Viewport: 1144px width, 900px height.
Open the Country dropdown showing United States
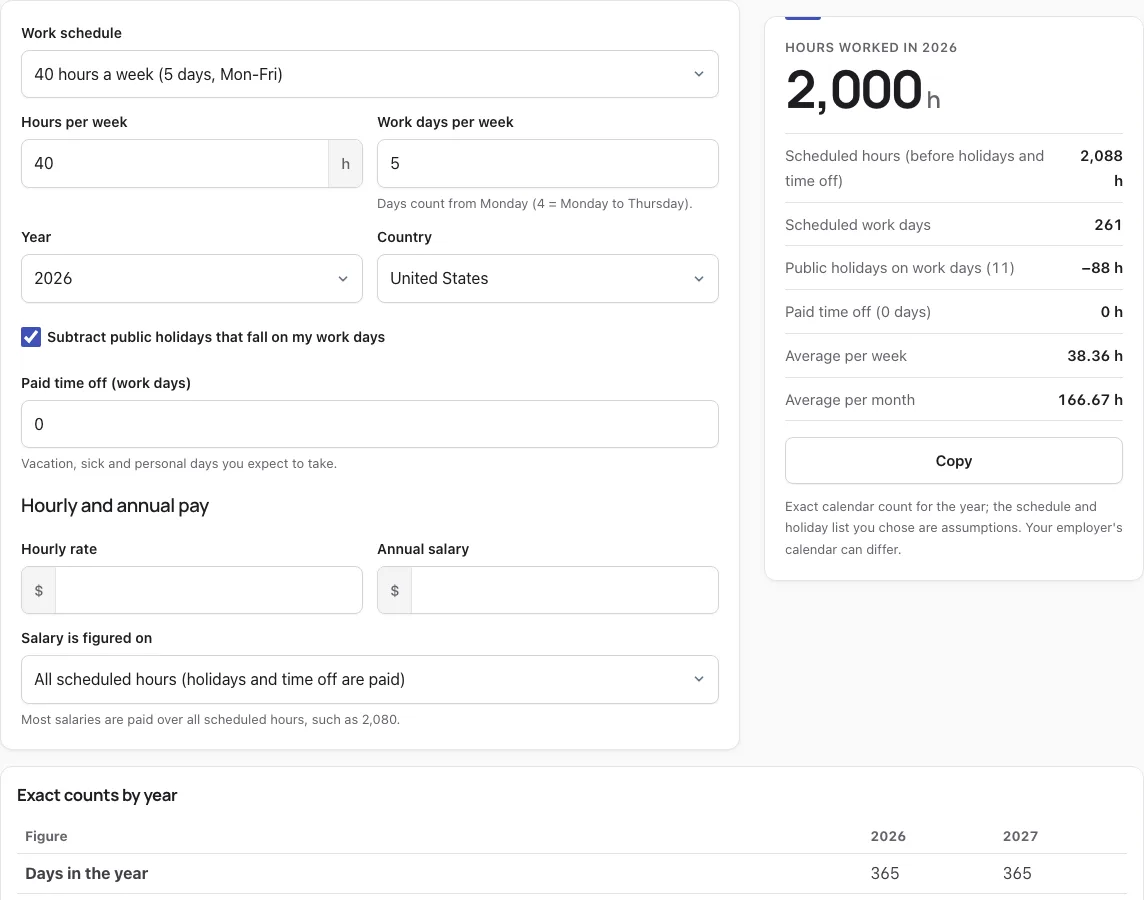(547, 279)
